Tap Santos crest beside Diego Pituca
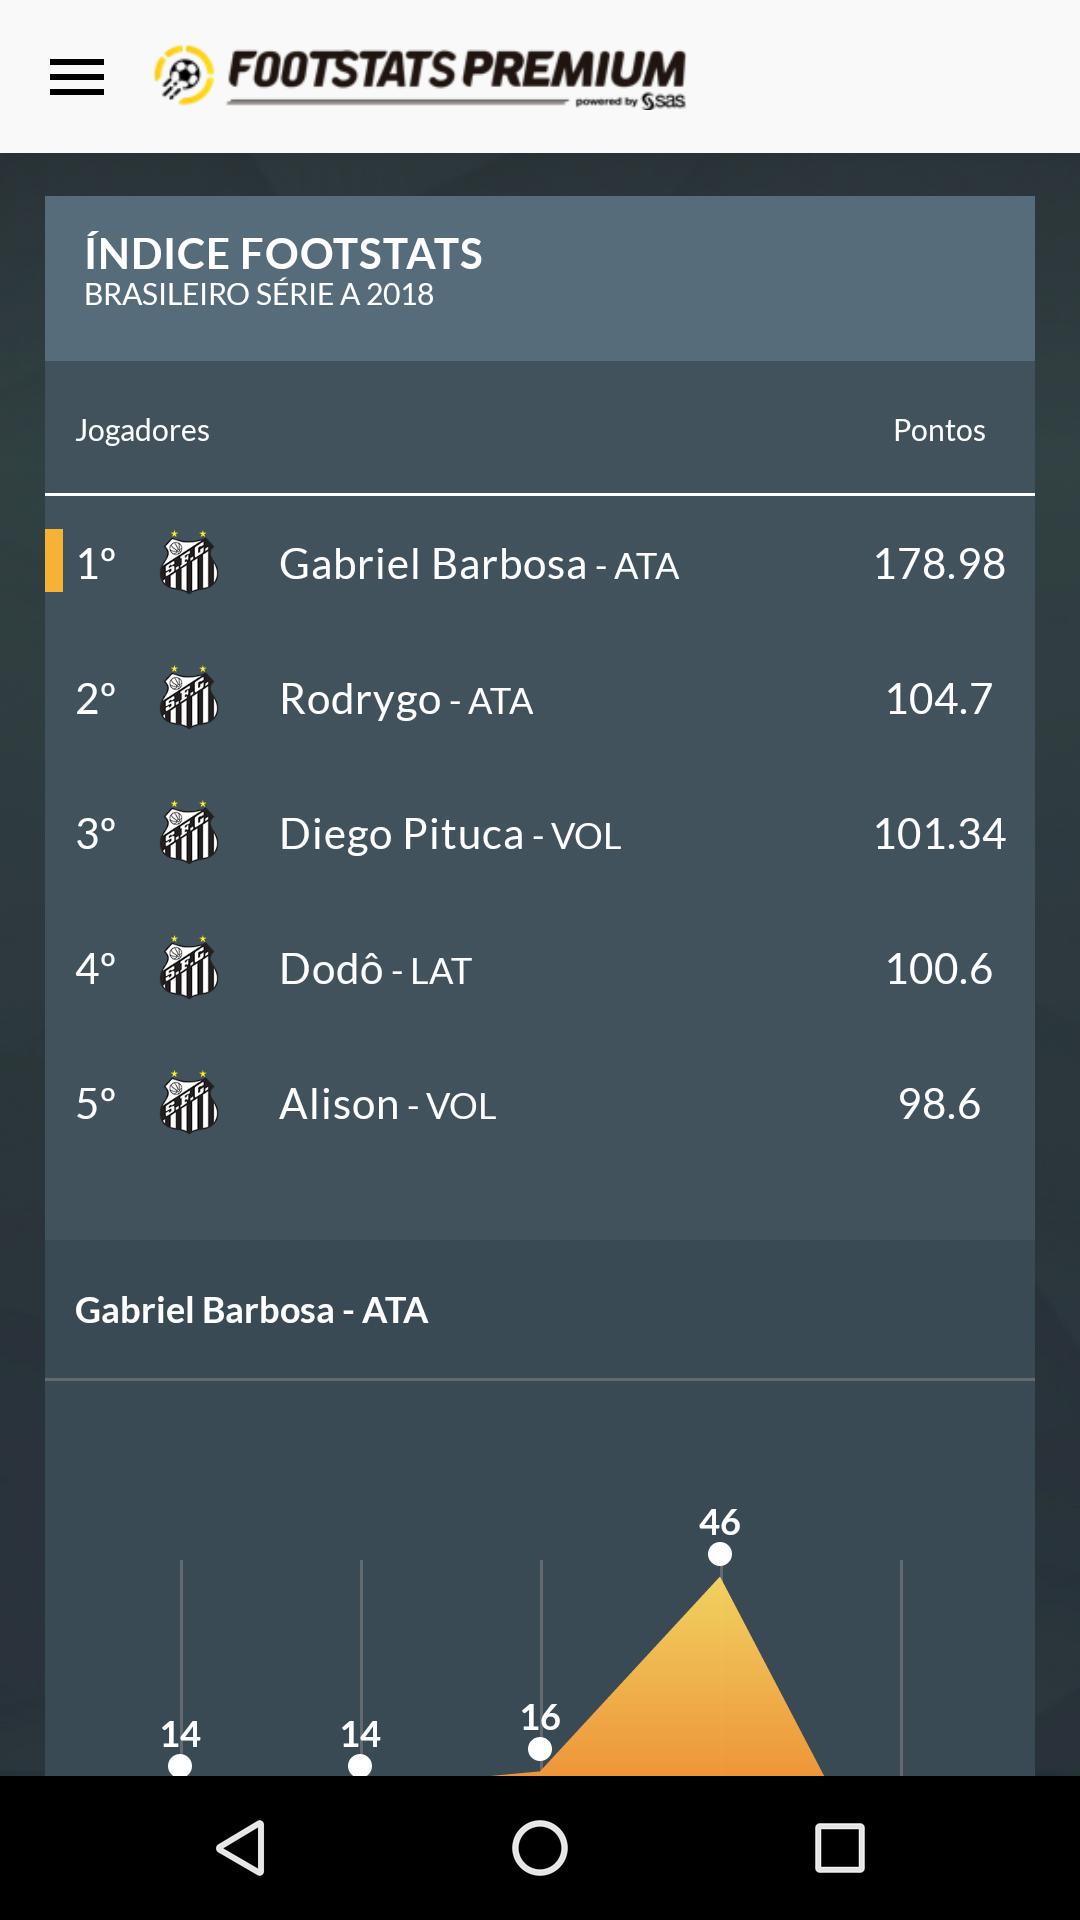1080x1920 pixels. [189, 833]
